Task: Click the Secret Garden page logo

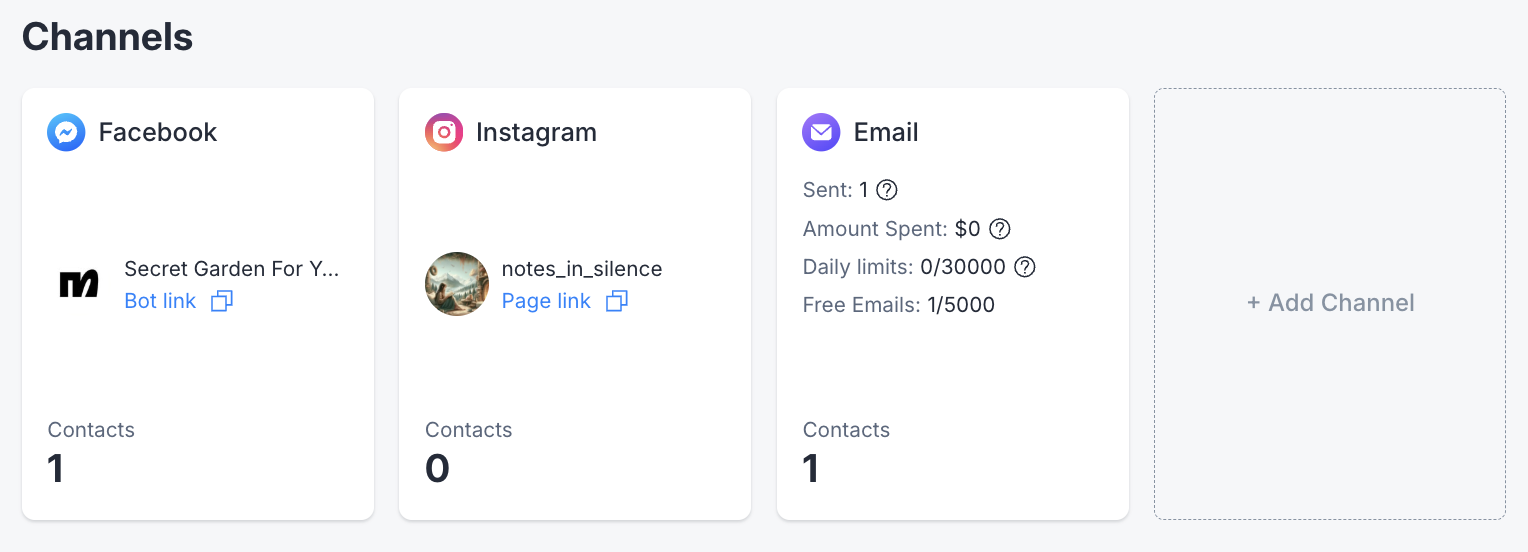Action: point(79,284)
